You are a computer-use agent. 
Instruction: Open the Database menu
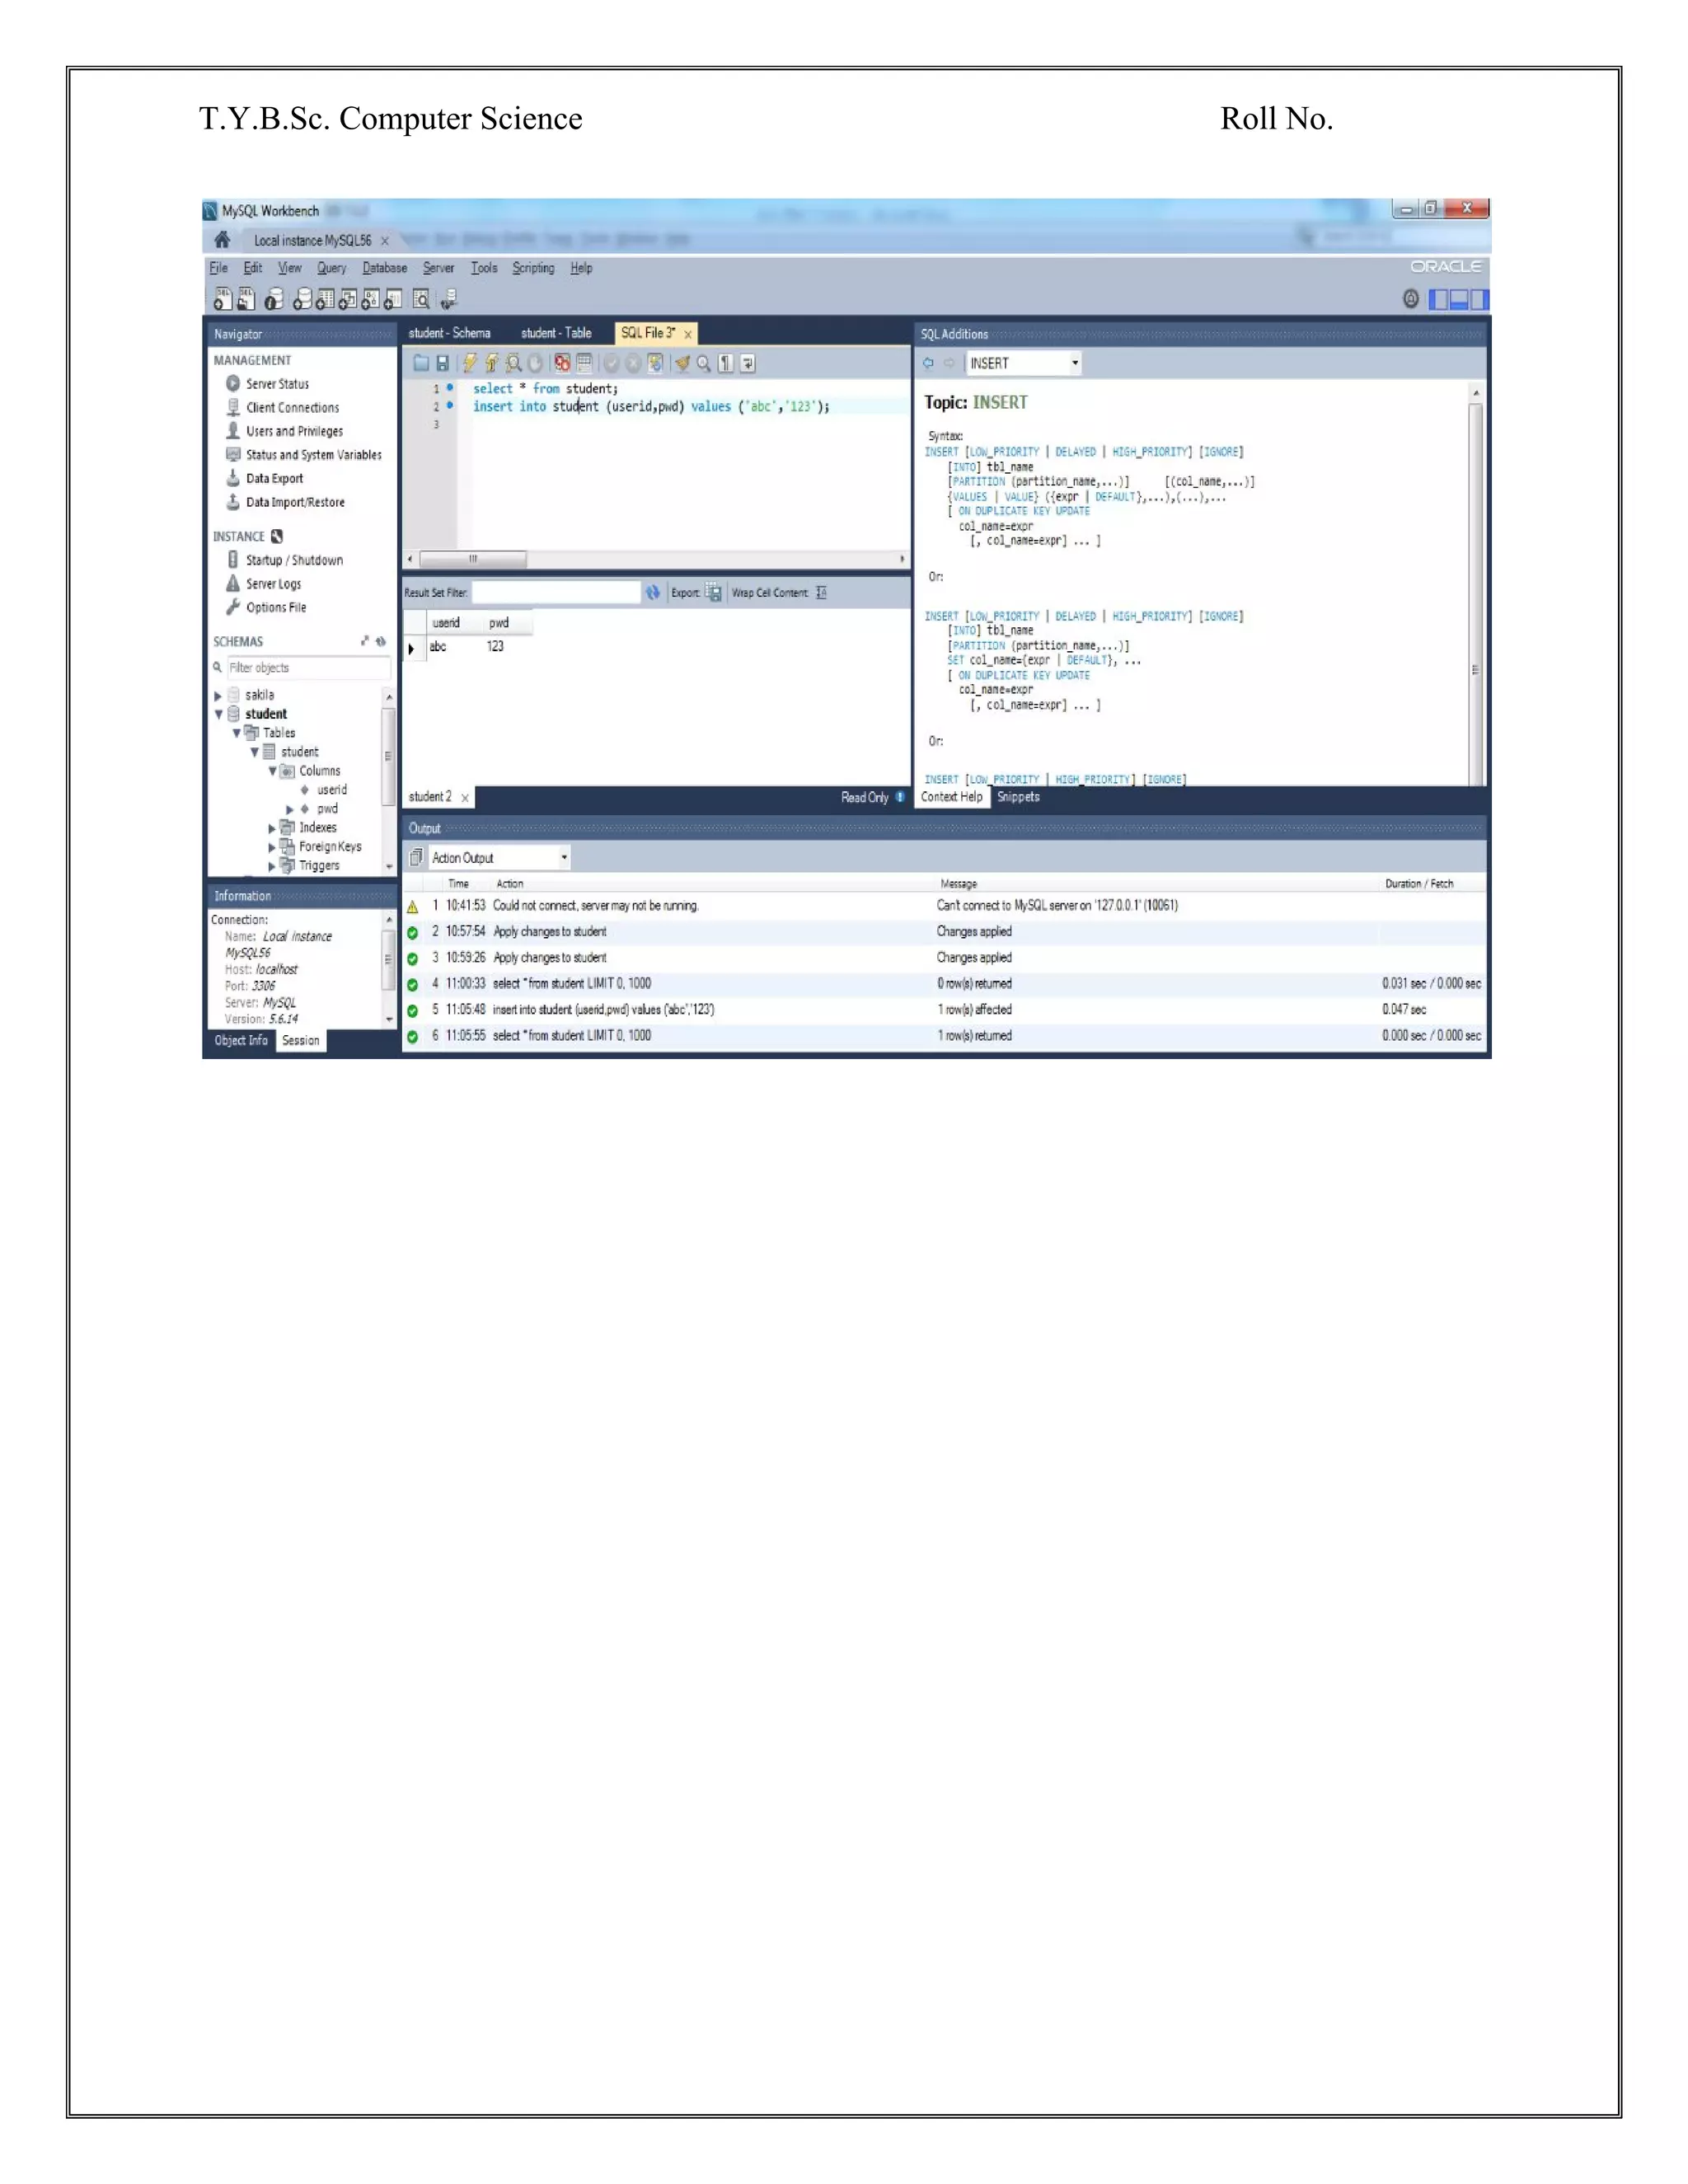[384, 268]
